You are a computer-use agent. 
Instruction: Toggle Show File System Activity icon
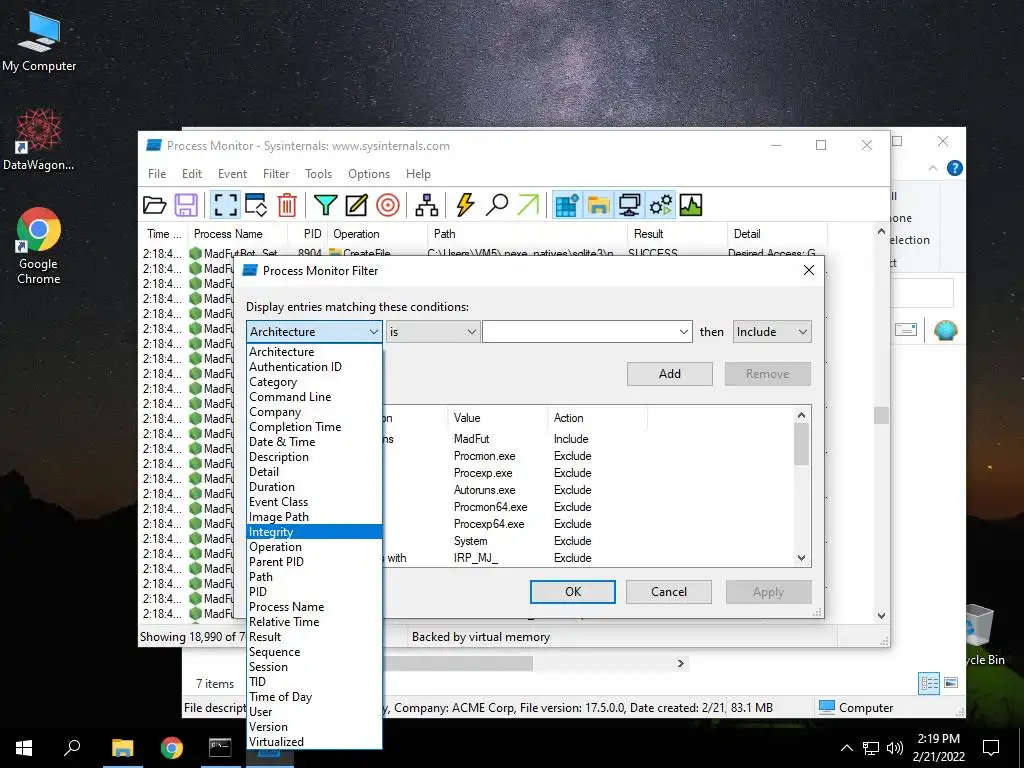click(x=598, y=205)
